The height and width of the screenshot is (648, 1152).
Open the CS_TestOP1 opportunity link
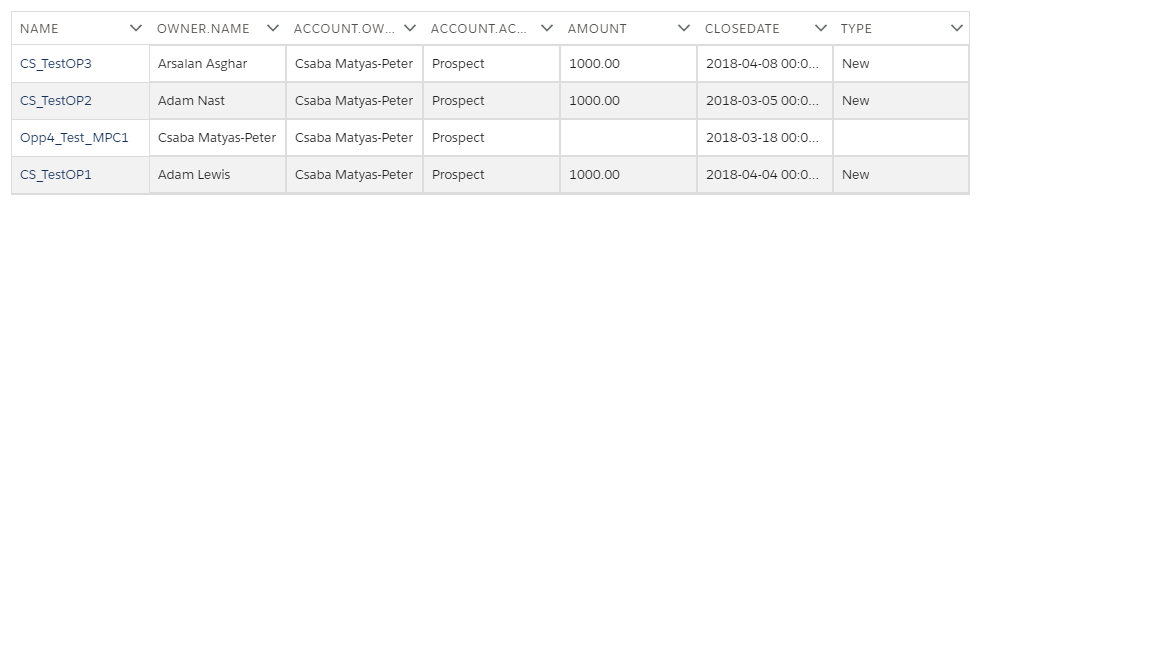point(56,175)
